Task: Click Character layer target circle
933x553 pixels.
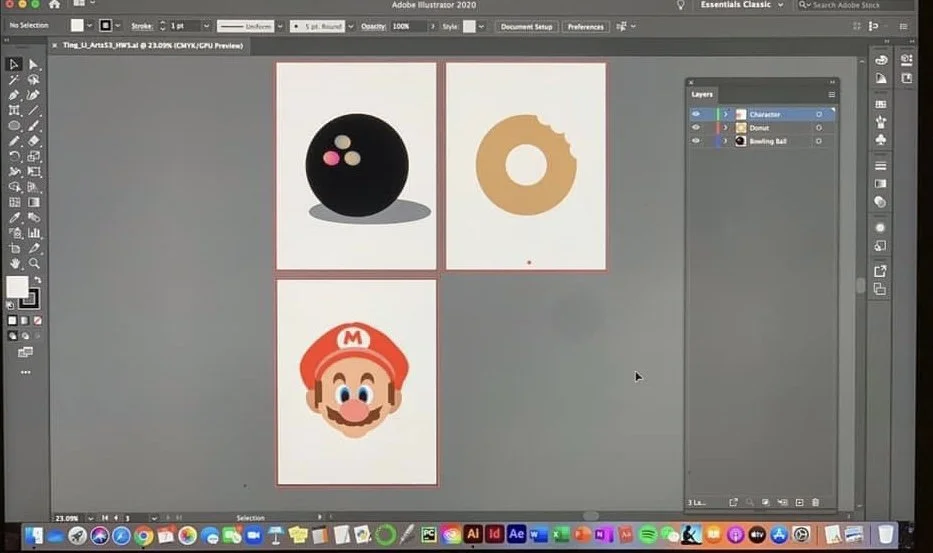Action: tap(819, 114)
